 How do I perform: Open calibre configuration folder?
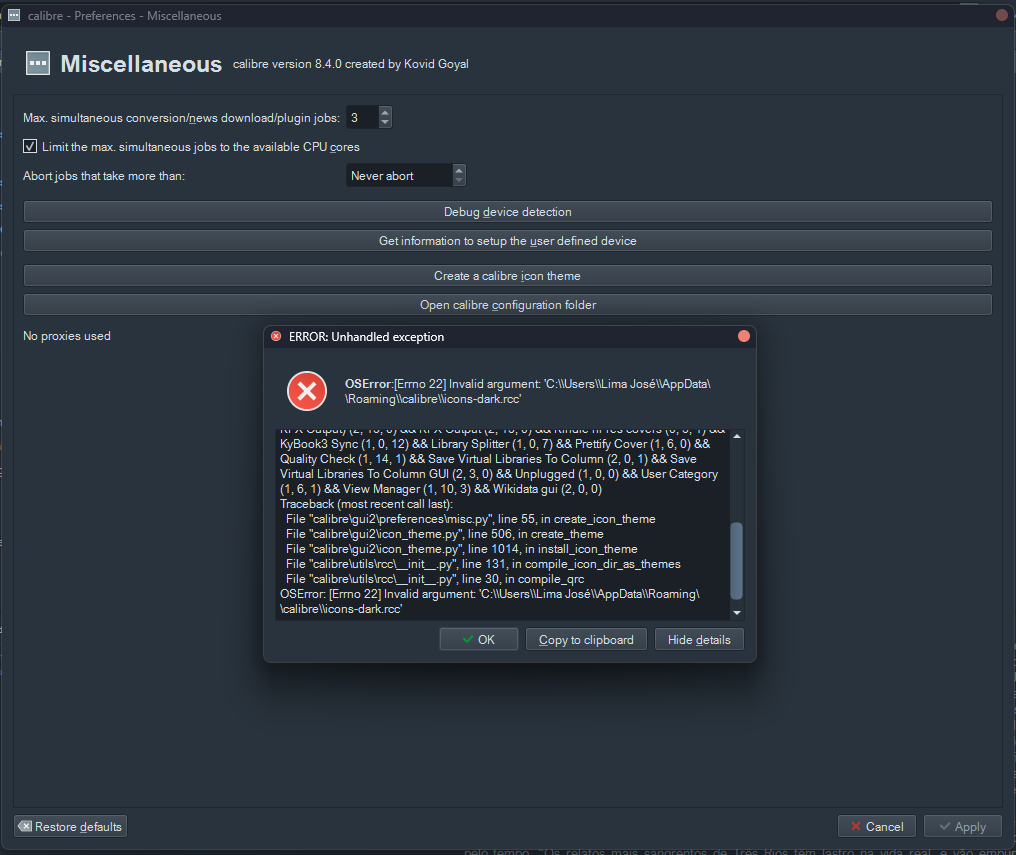[x=507, y=304]
